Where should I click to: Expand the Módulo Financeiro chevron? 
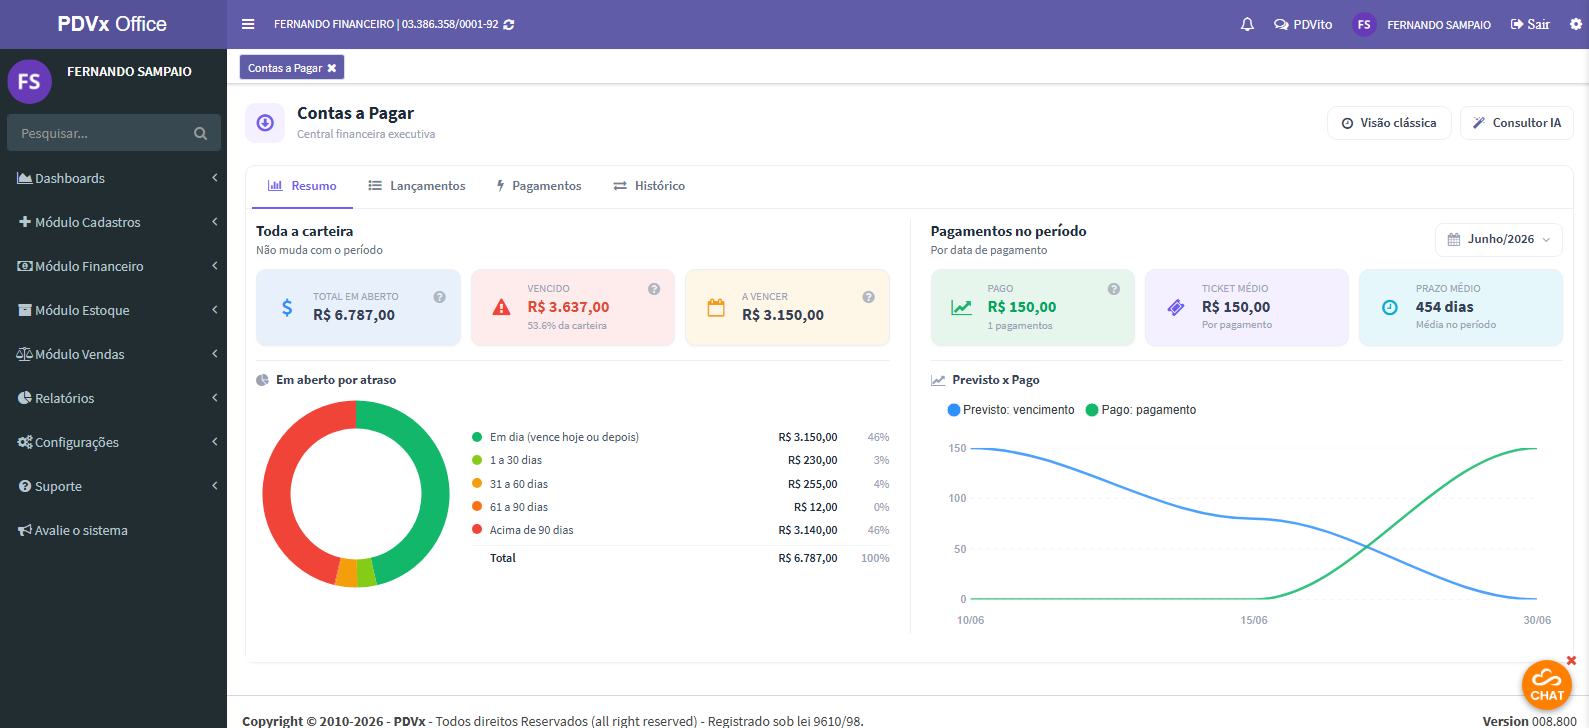tap(214, 266)
